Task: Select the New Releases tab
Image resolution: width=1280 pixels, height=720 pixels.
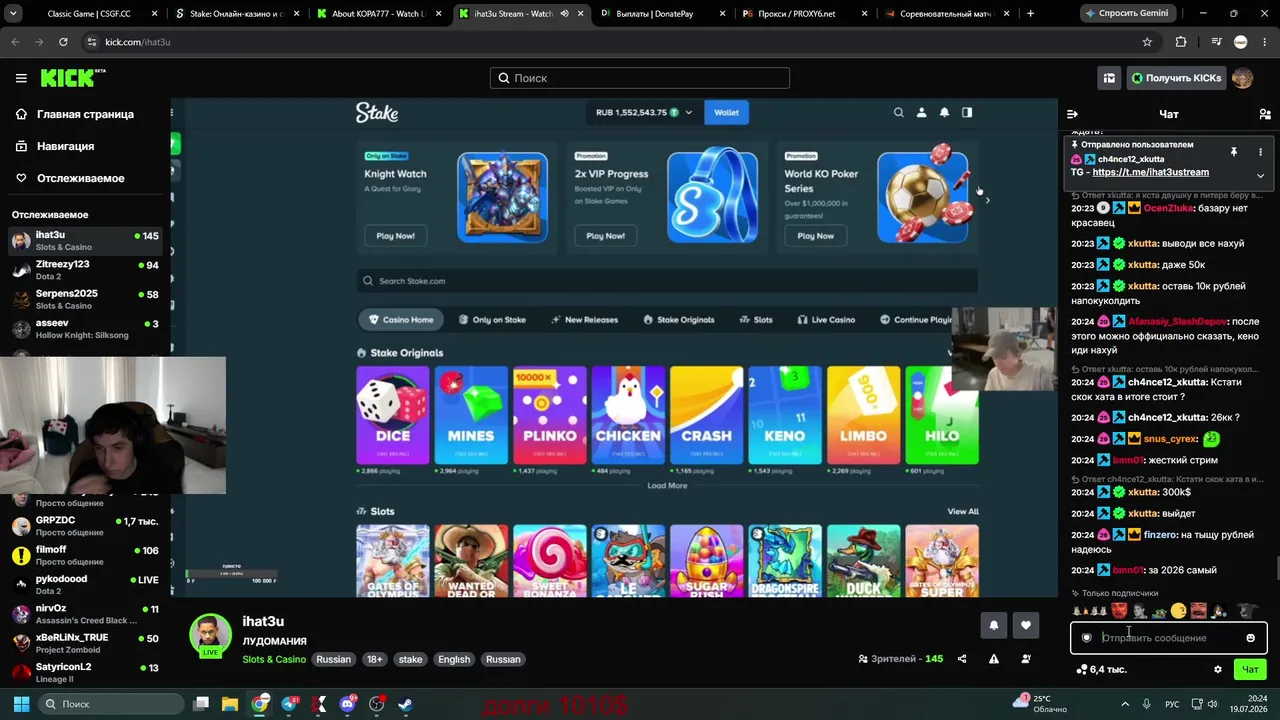Action: [x=584, y=320]
